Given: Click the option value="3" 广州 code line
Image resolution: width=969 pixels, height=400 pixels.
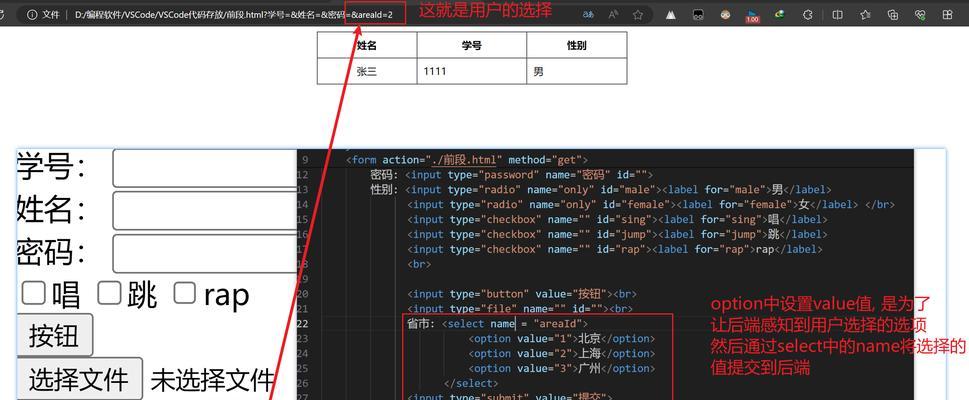Looking at the screenshot, I should pyautogui.click(x=562, y=368).
